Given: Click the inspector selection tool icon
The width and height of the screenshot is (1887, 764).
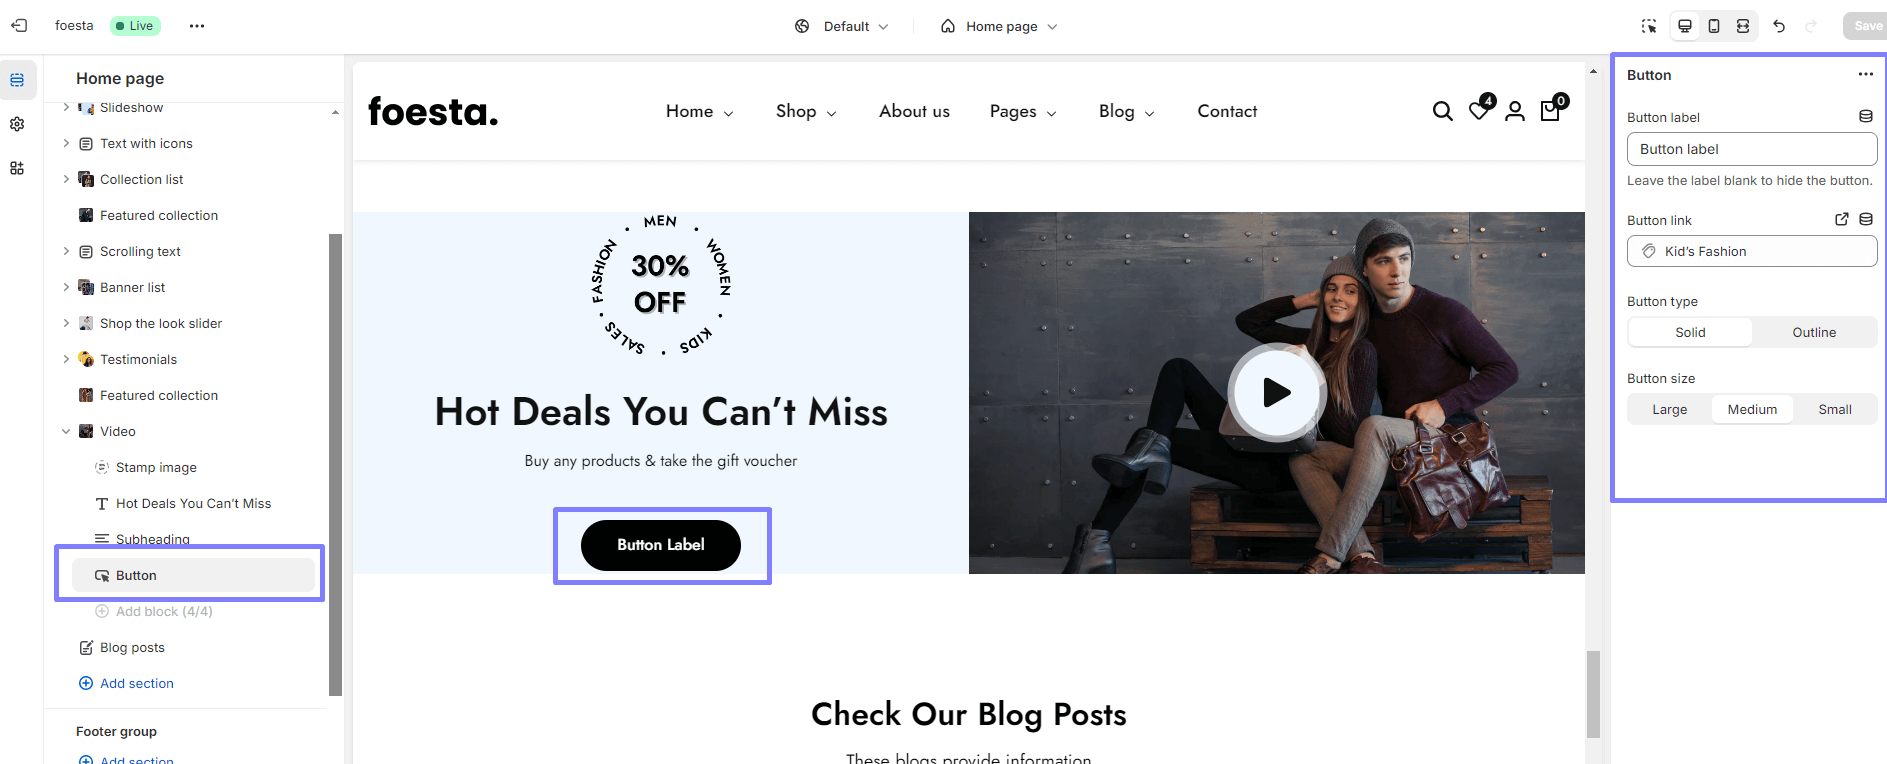Looking at the screenshot, I should point(1649,26).
